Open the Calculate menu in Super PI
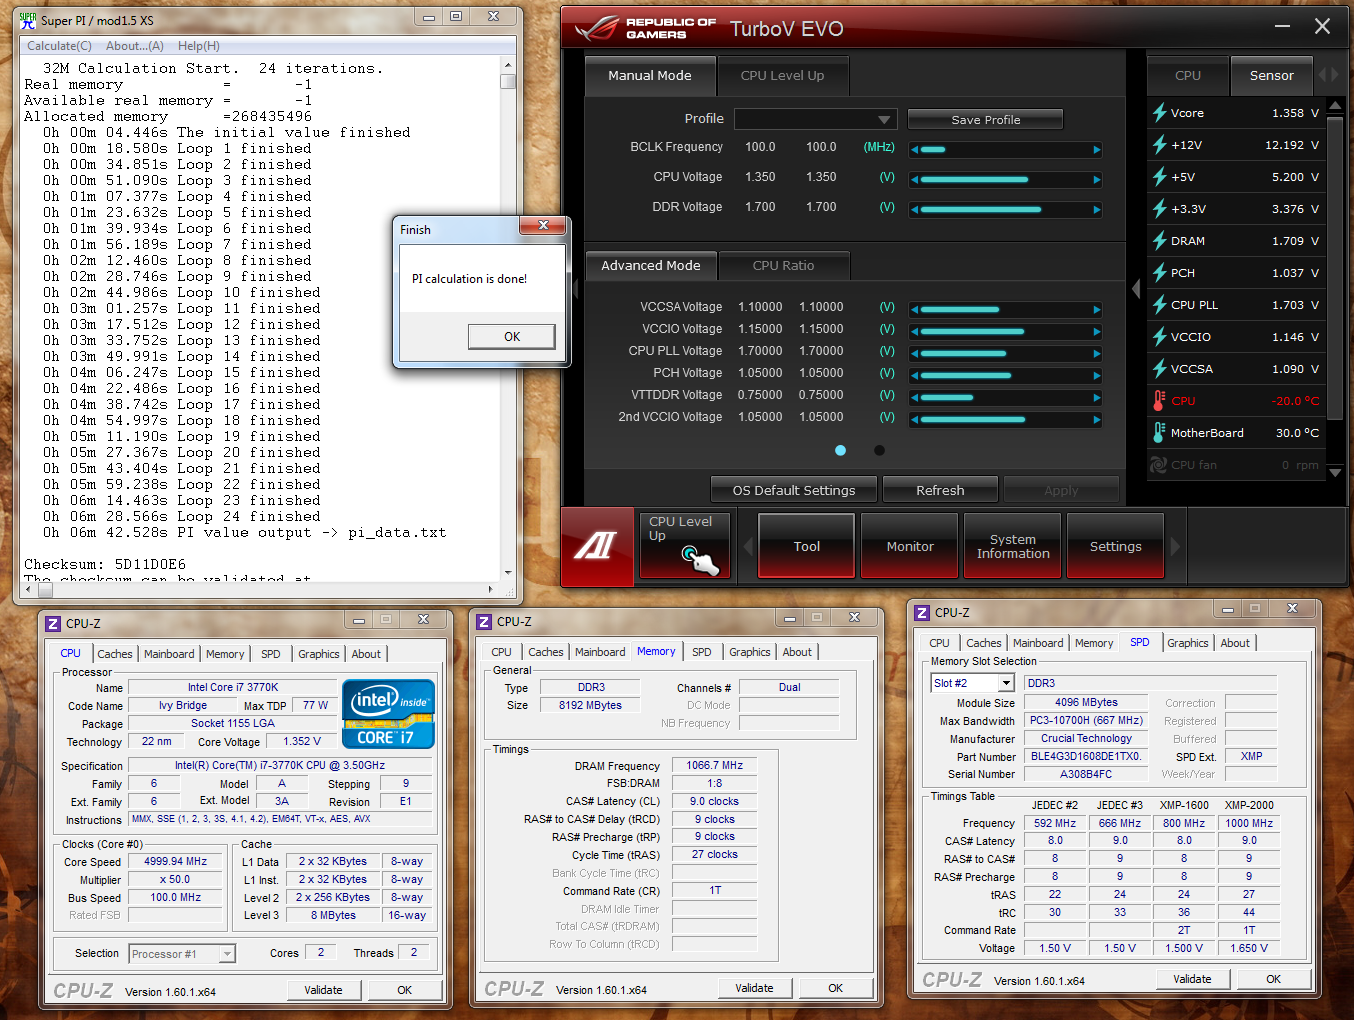The width and height of the screenshot is (1354, 1020). 59,46
